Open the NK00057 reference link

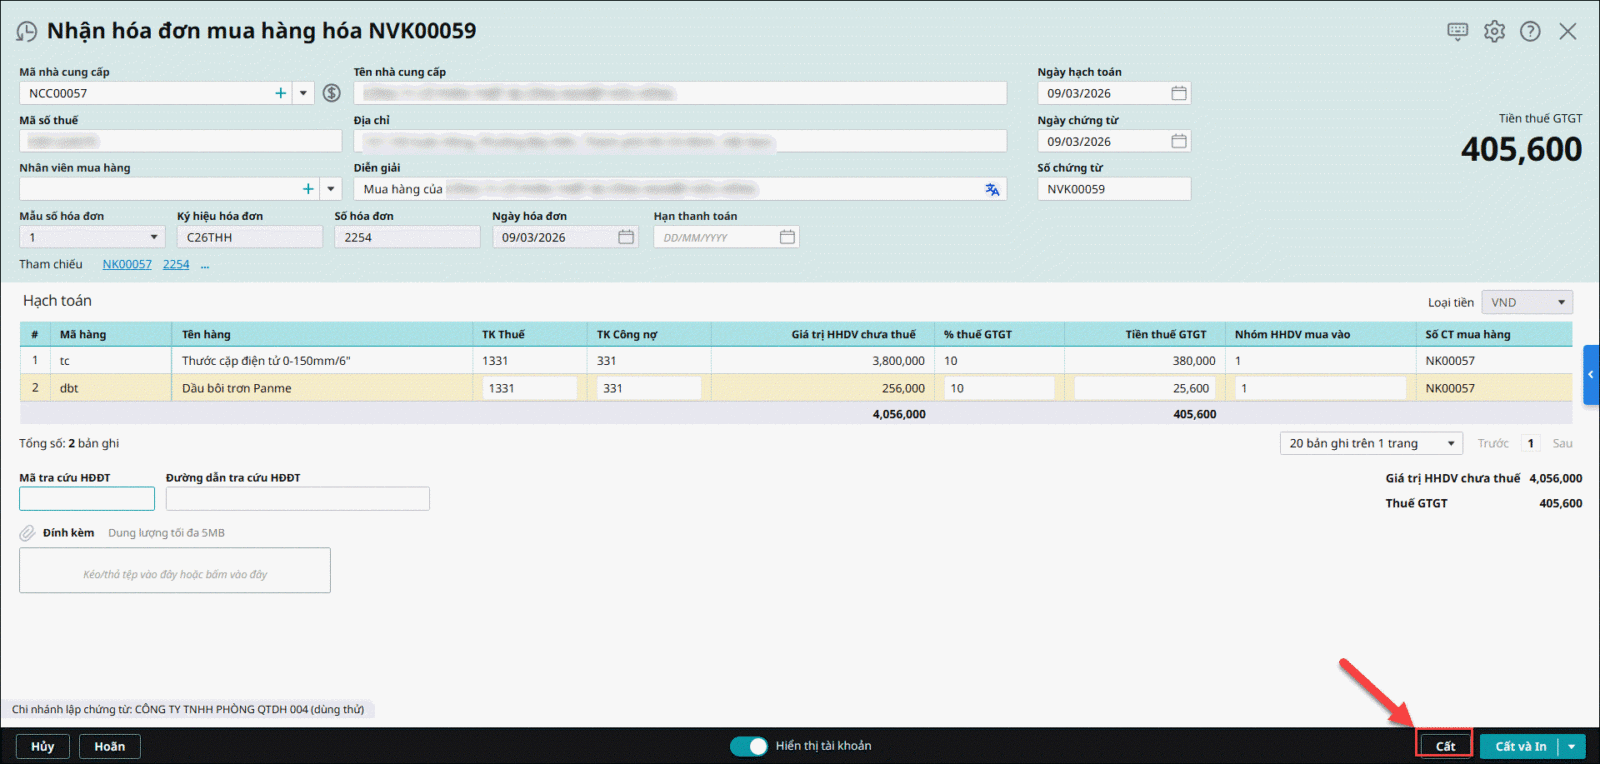tap(127, 265)
